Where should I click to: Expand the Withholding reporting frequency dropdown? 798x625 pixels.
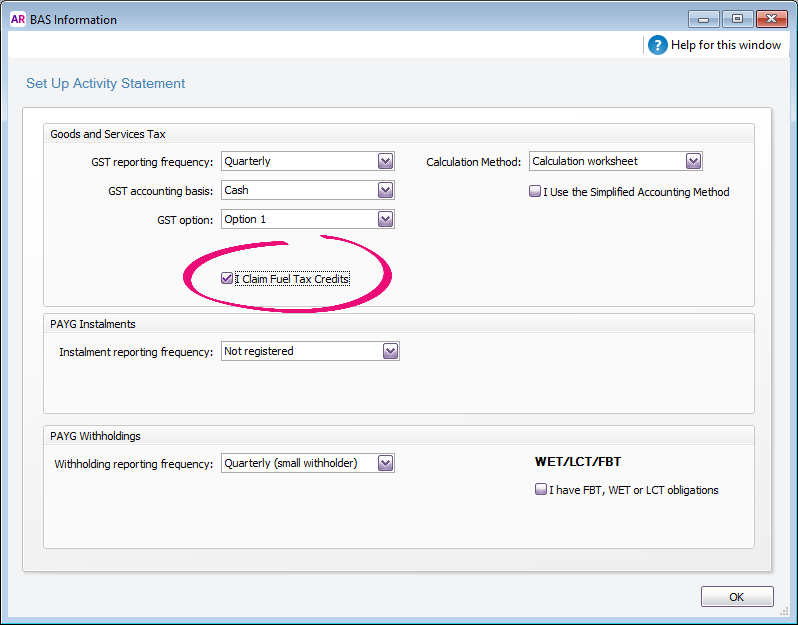tap(385, 463)
